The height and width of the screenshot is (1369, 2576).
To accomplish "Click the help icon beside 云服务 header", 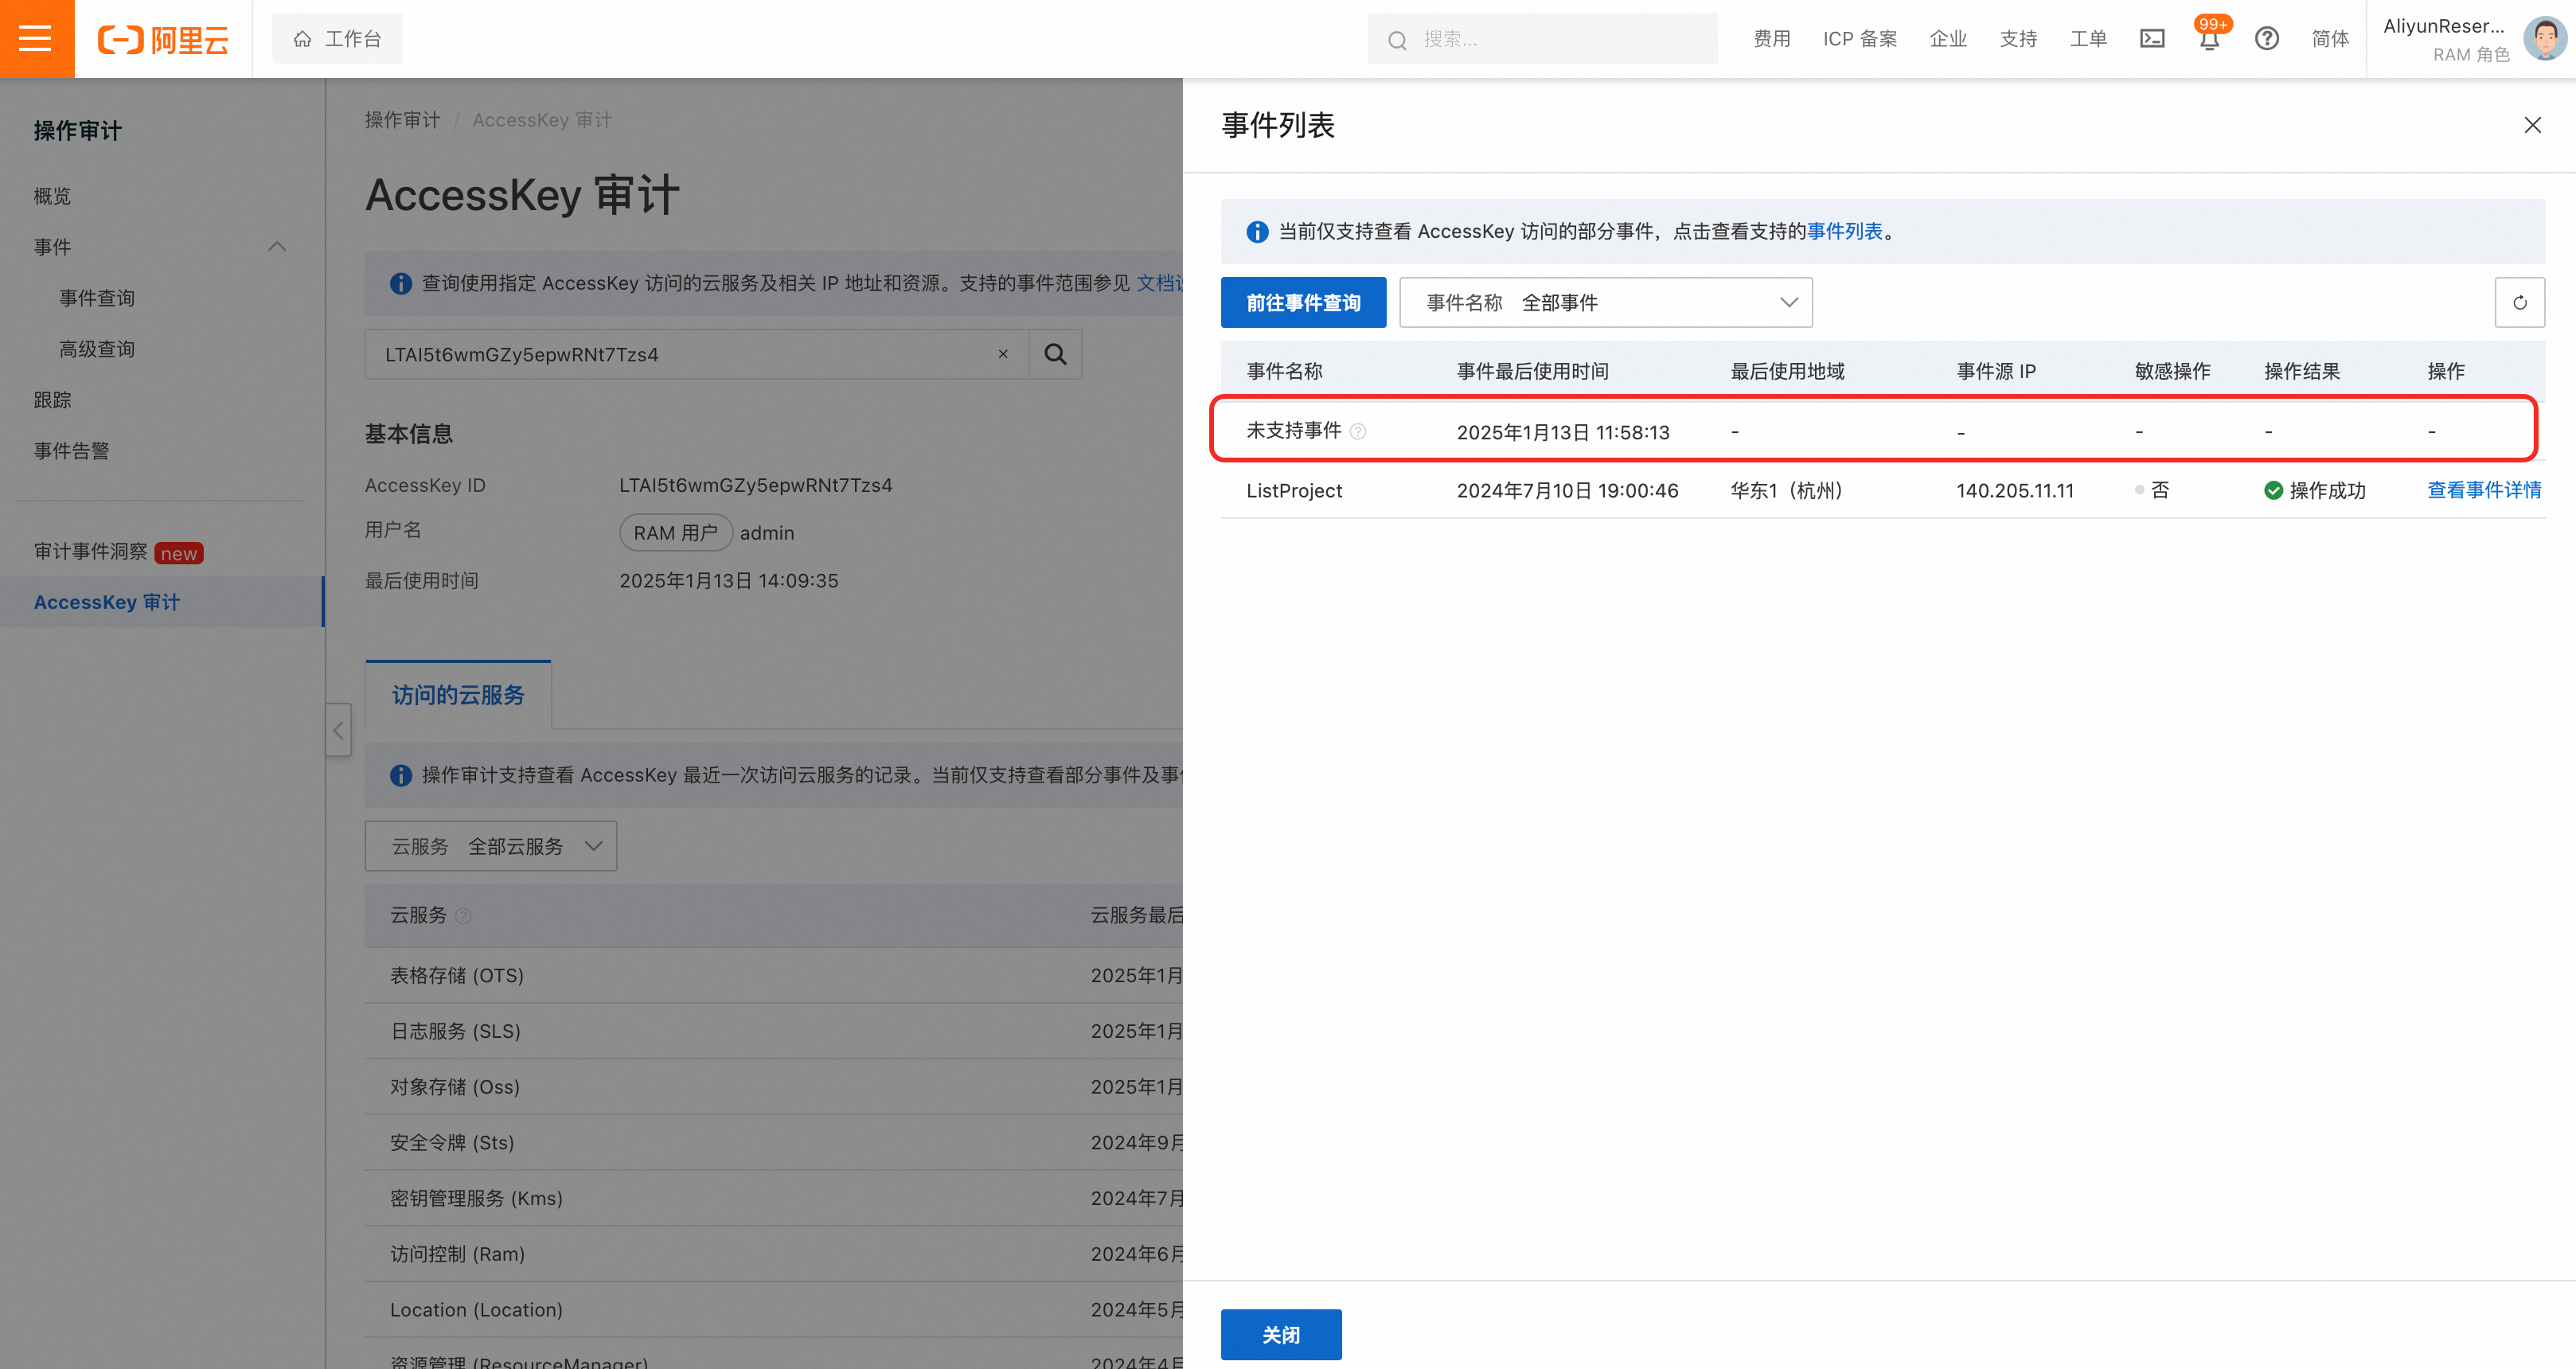I will (x=463, y=916).
